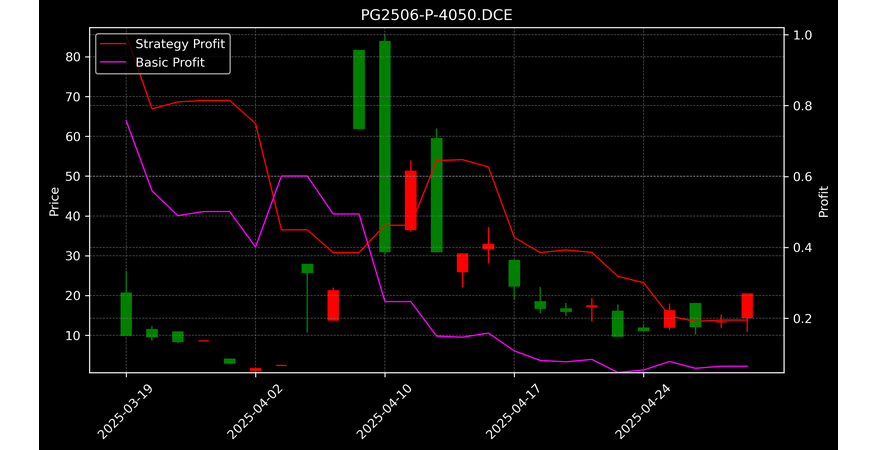This screenshot has height=450, width=878.
Task: Click the 10 price tick label
Action: tap(74, 335)
